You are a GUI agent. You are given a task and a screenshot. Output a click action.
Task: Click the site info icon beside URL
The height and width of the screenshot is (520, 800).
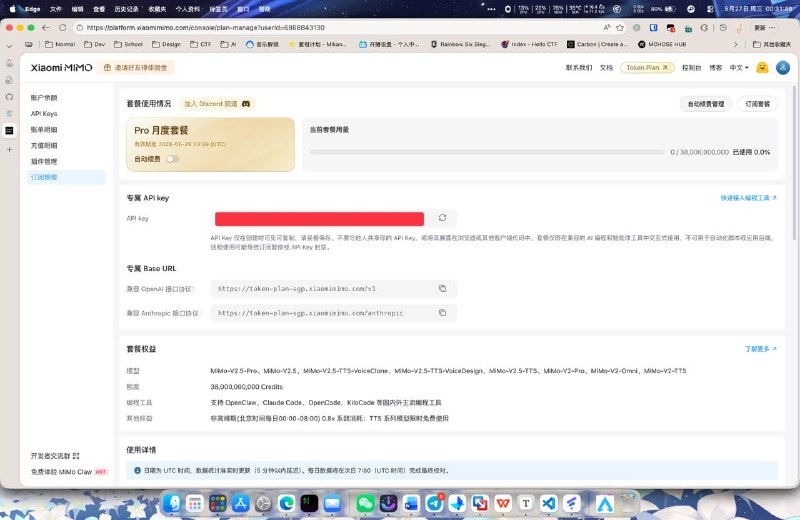(x=80, y=28)
